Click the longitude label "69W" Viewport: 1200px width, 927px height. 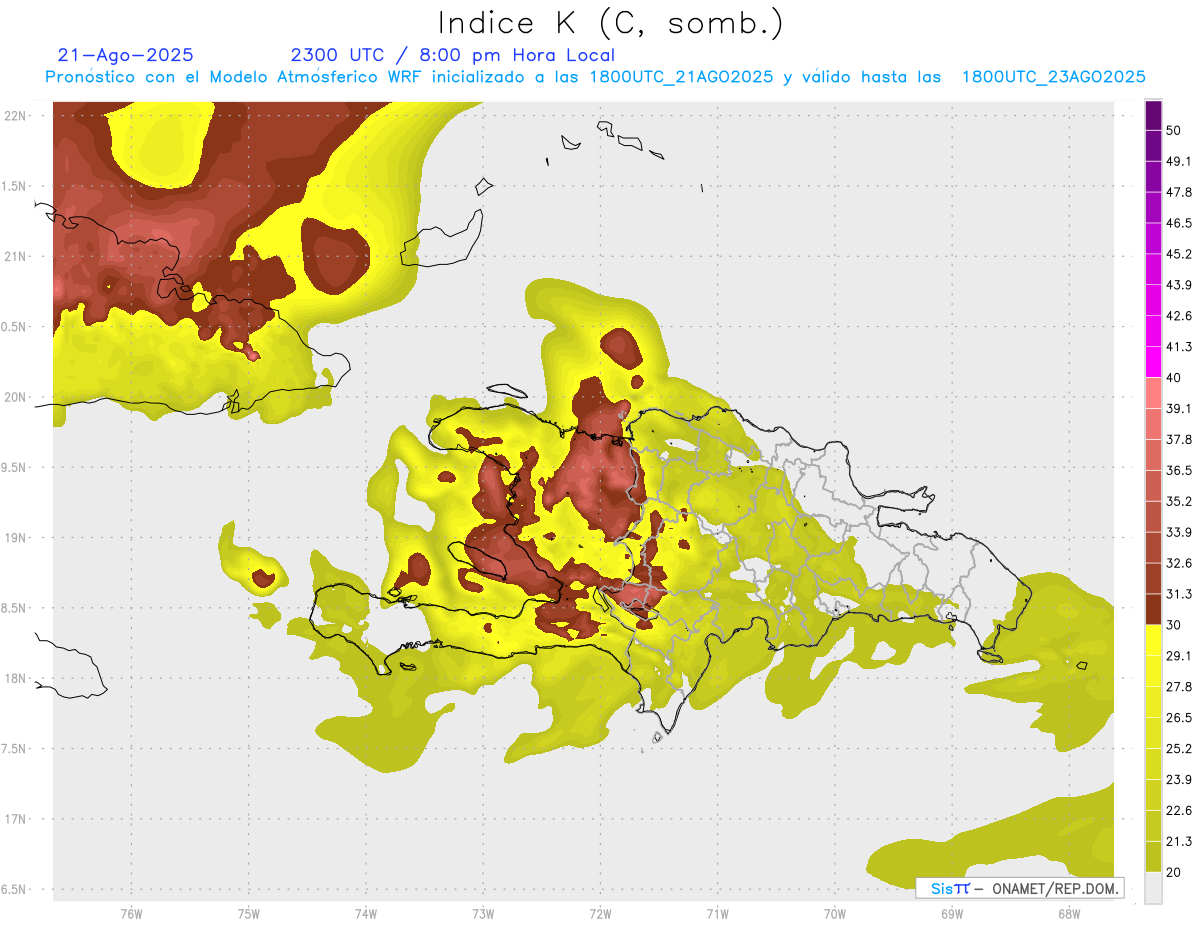click(x=952, y=914)
